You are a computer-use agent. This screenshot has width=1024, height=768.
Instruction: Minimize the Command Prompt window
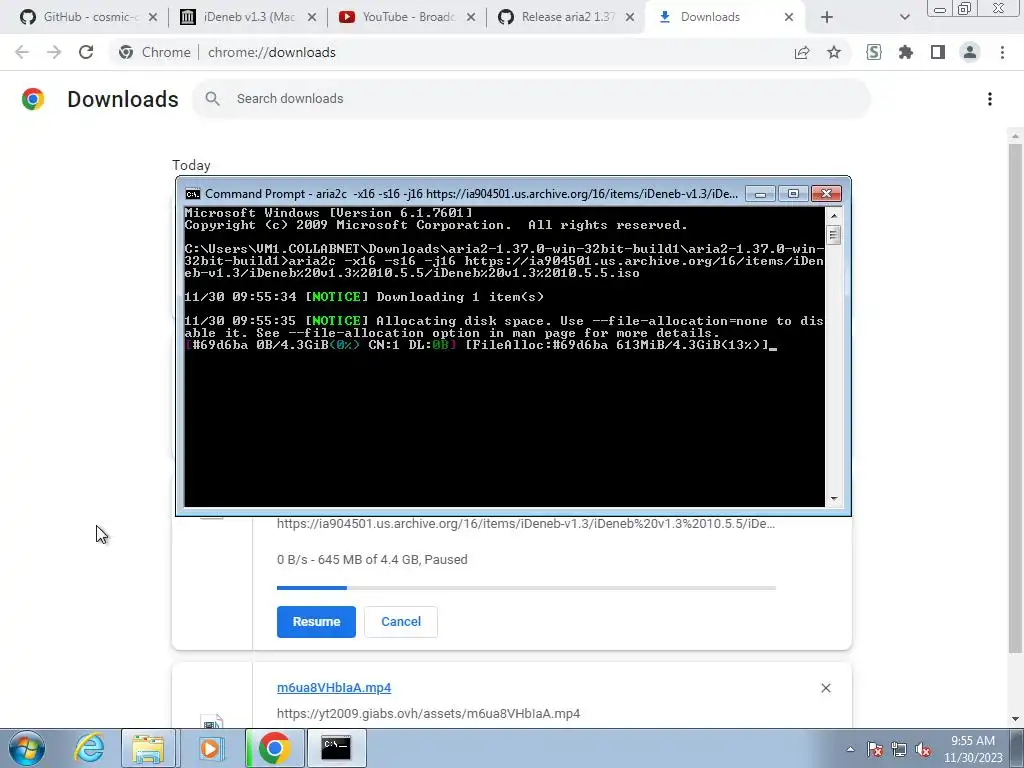760,194
